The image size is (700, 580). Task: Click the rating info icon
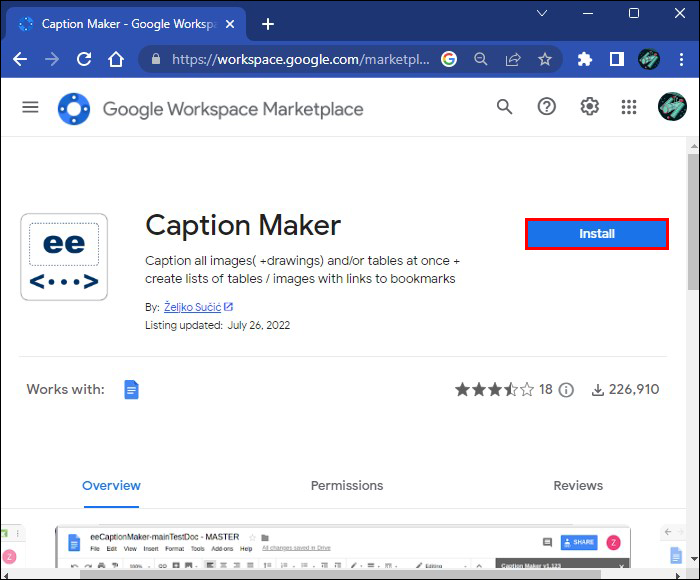(566, 390)
